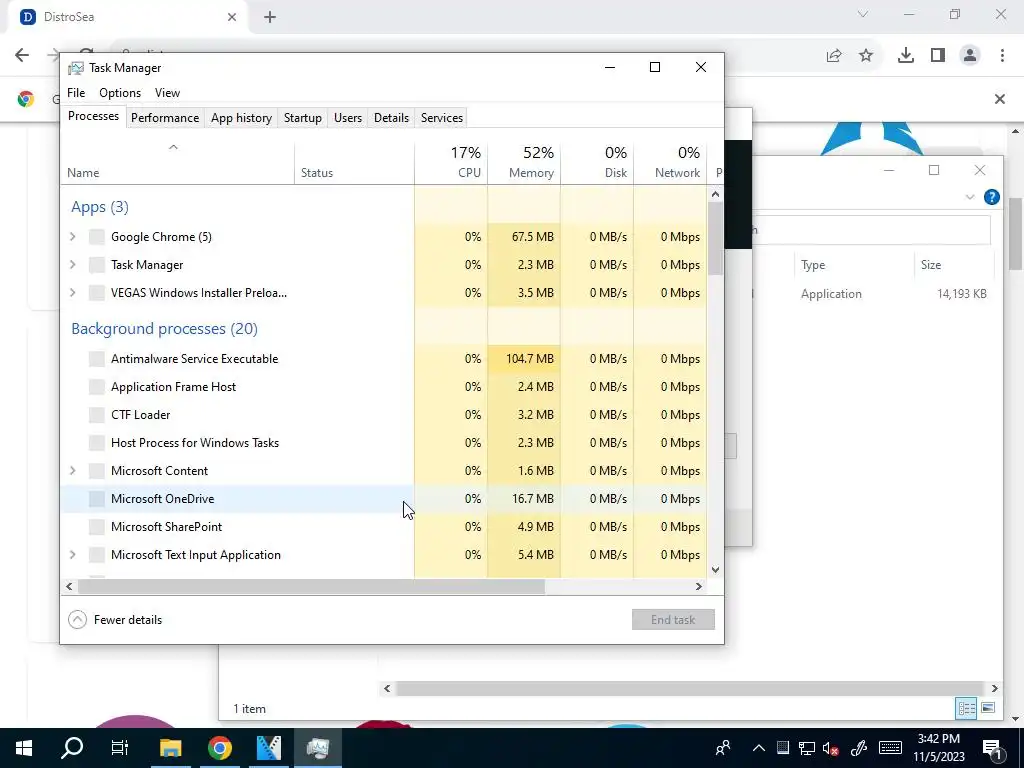Viewport: 1024px width, 768px height.
Task: Sort processes by the Memory column
Action: 524,162
